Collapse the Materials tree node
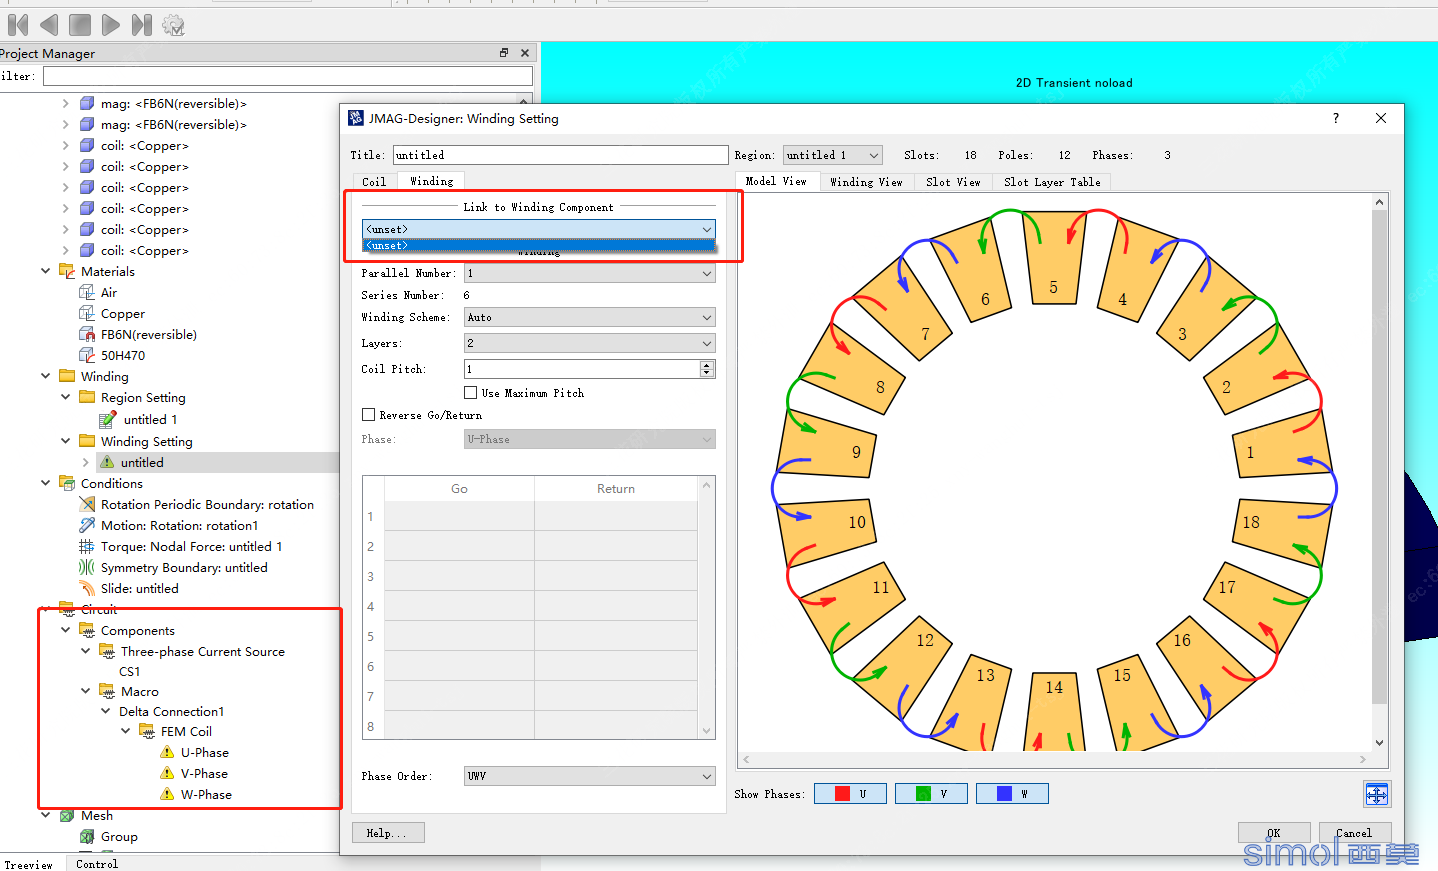The width and height of the screenshot is (1438, 871). pyautogui.click(x=45, y=271)
